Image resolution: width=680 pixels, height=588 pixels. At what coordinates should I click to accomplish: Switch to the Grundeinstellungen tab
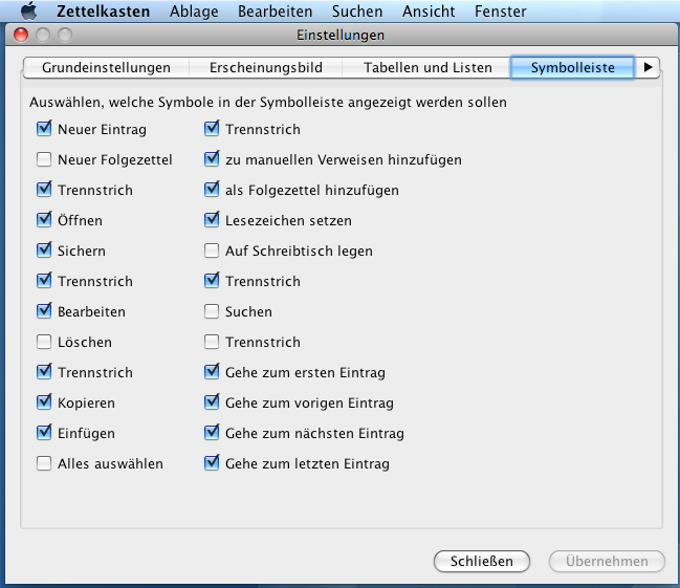(106, 68)
